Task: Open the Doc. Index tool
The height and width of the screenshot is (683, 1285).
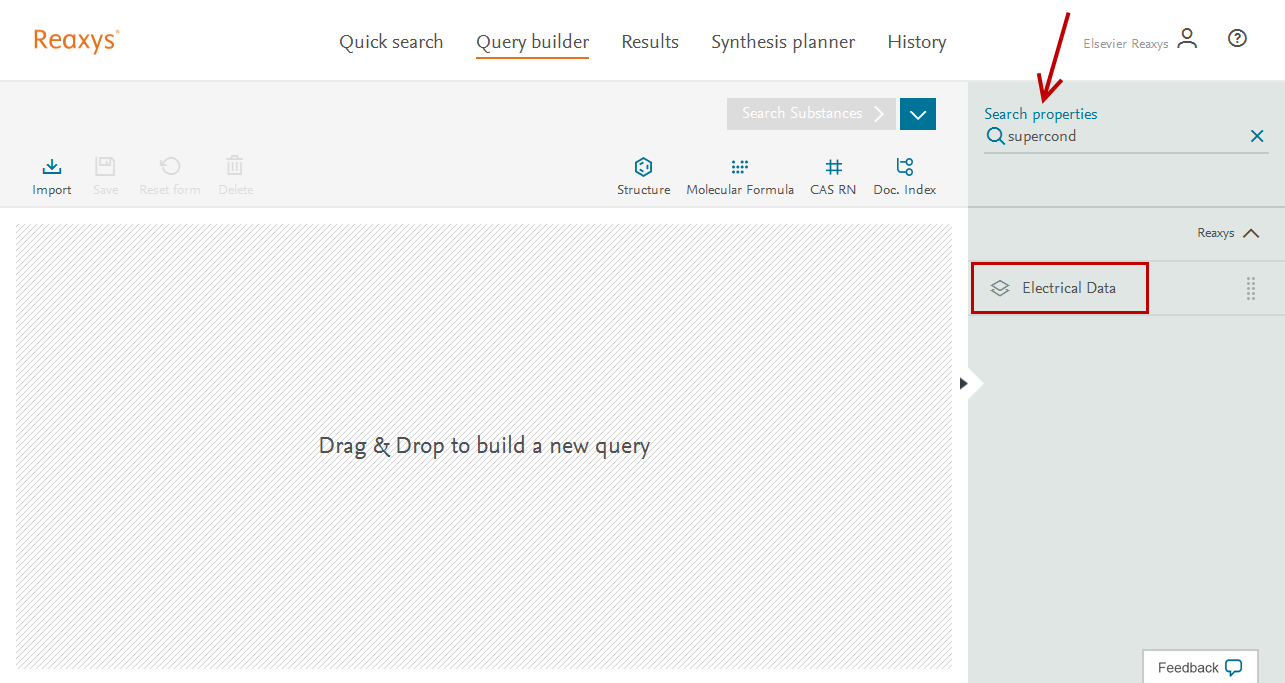Action: pos(904,167)
